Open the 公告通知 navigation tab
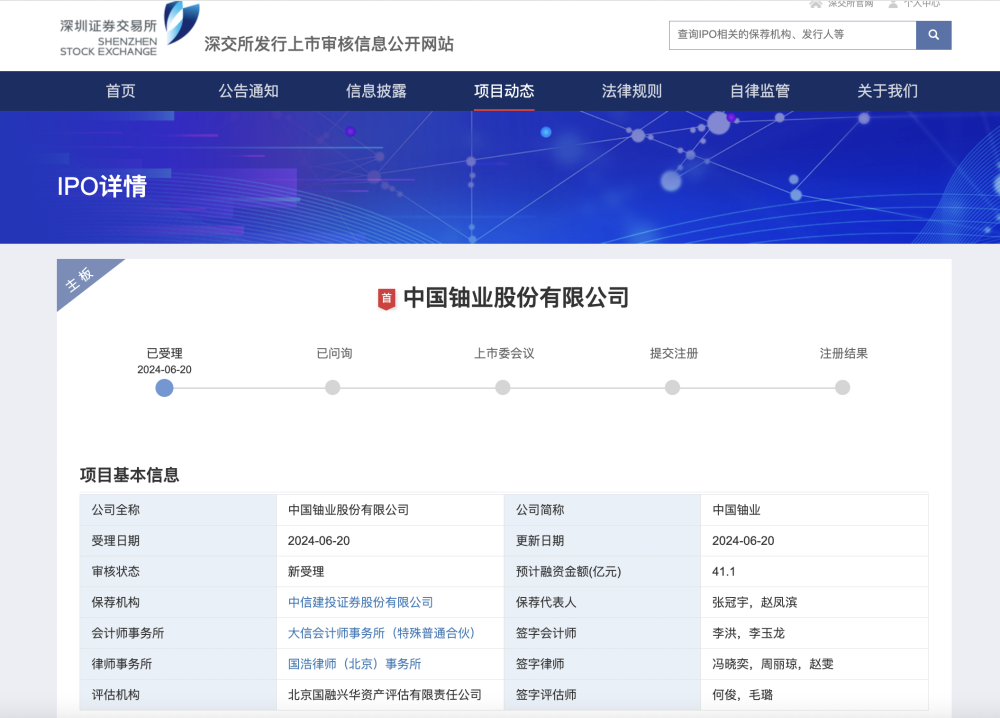The image size is (1000, 718). tap(249, 91)
